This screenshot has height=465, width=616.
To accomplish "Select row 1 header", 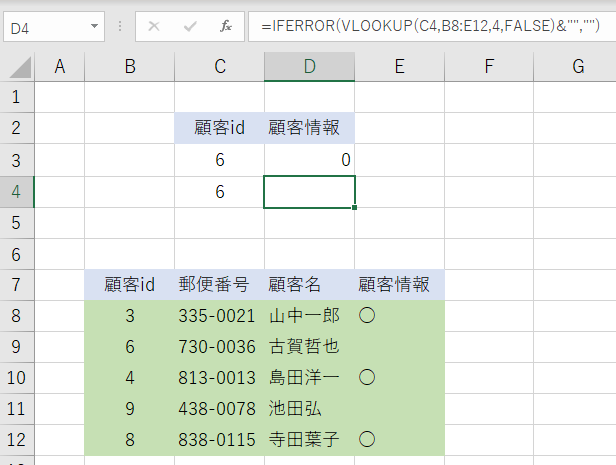I will (16, 97).
